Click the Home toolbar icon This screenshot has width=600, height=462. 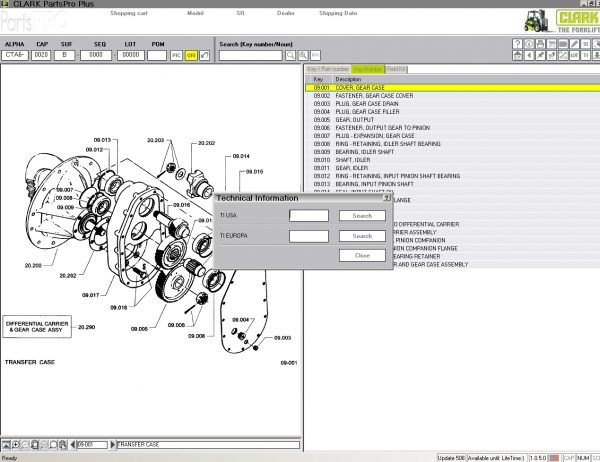tap(517, 56)
